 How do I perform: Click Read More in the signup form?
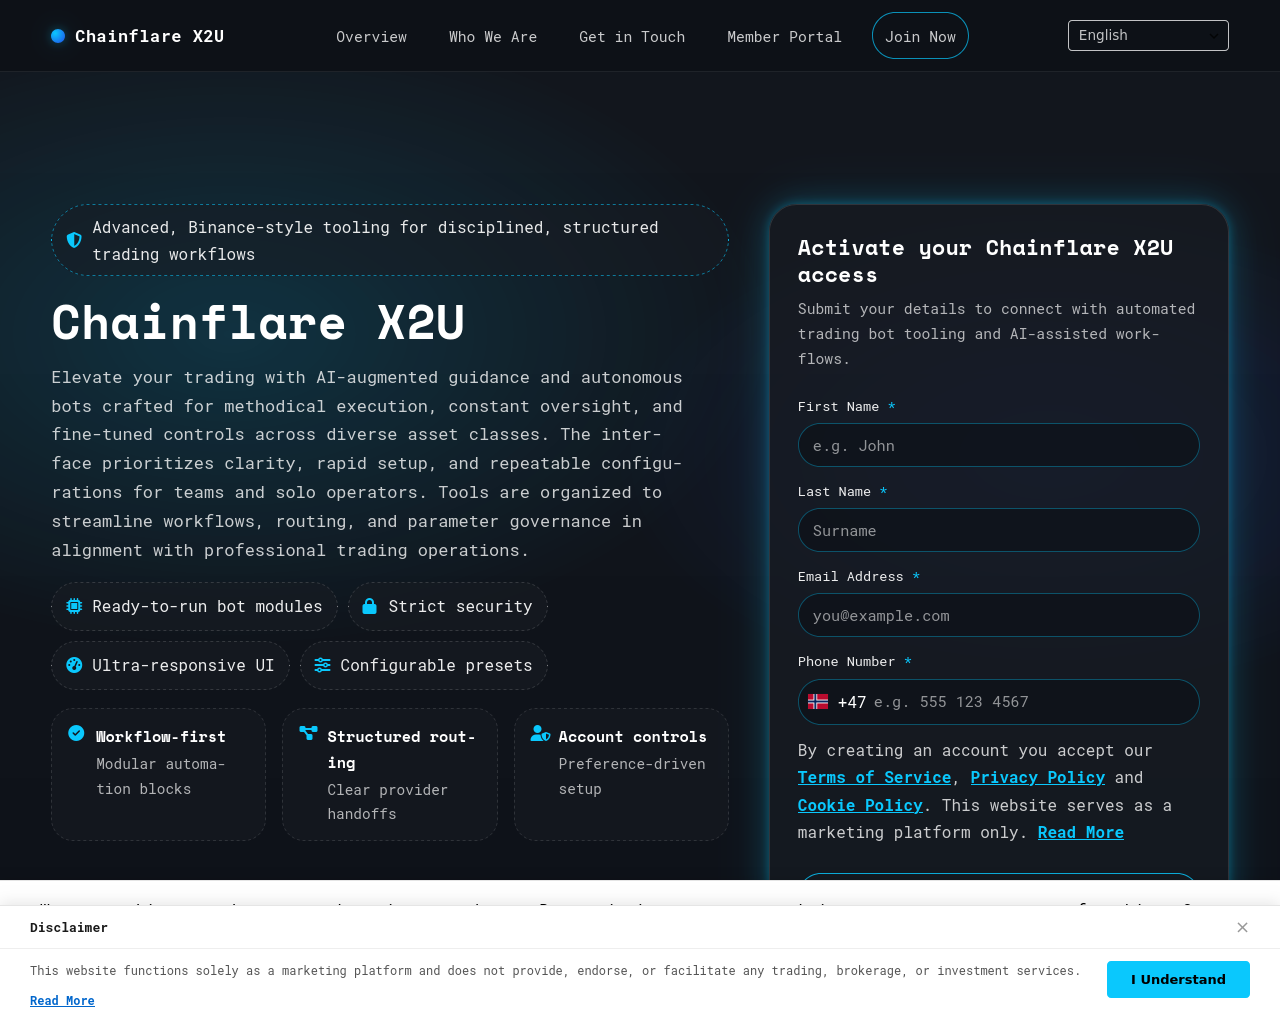[1081, 833]
